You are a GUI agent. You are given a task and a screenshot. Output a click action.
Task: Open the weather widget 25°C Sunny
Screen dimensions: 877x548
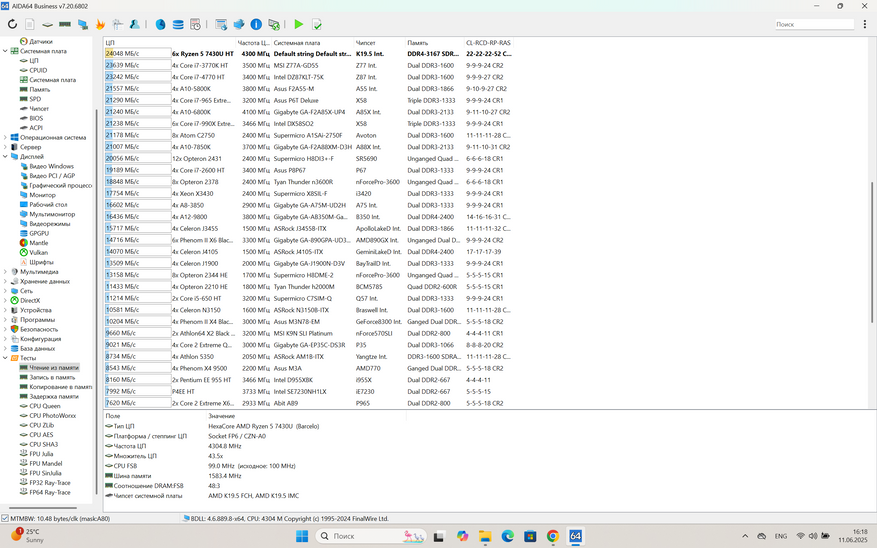coord(27,536)
